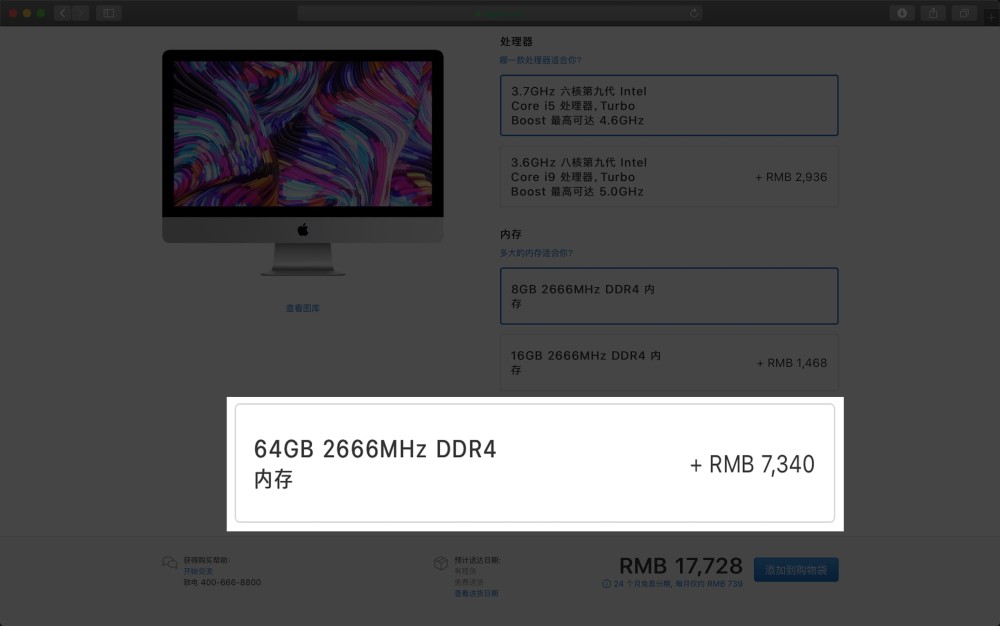
Task: Open the 查看送货日期 delivery dates link
Action: click(476, 593)
